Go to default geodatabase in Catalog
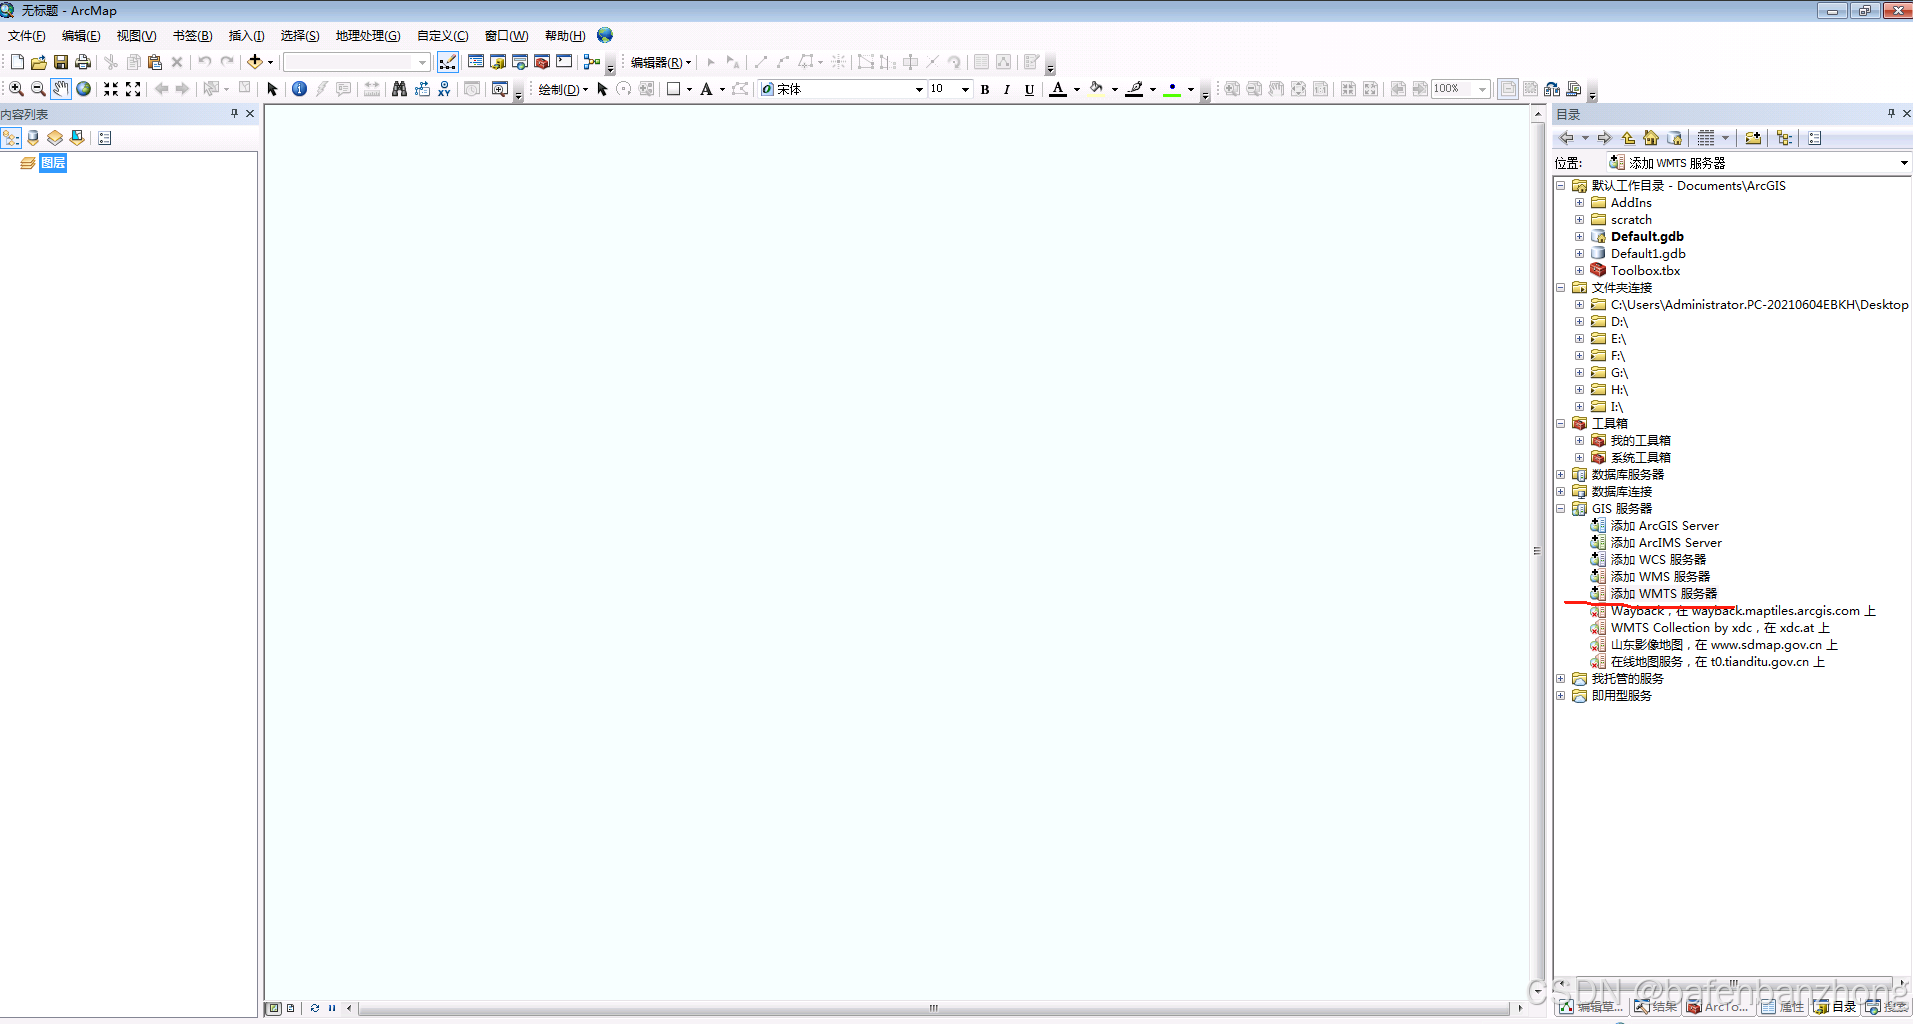Viewport: 1913px width, 1024px height. point(1674,138)
